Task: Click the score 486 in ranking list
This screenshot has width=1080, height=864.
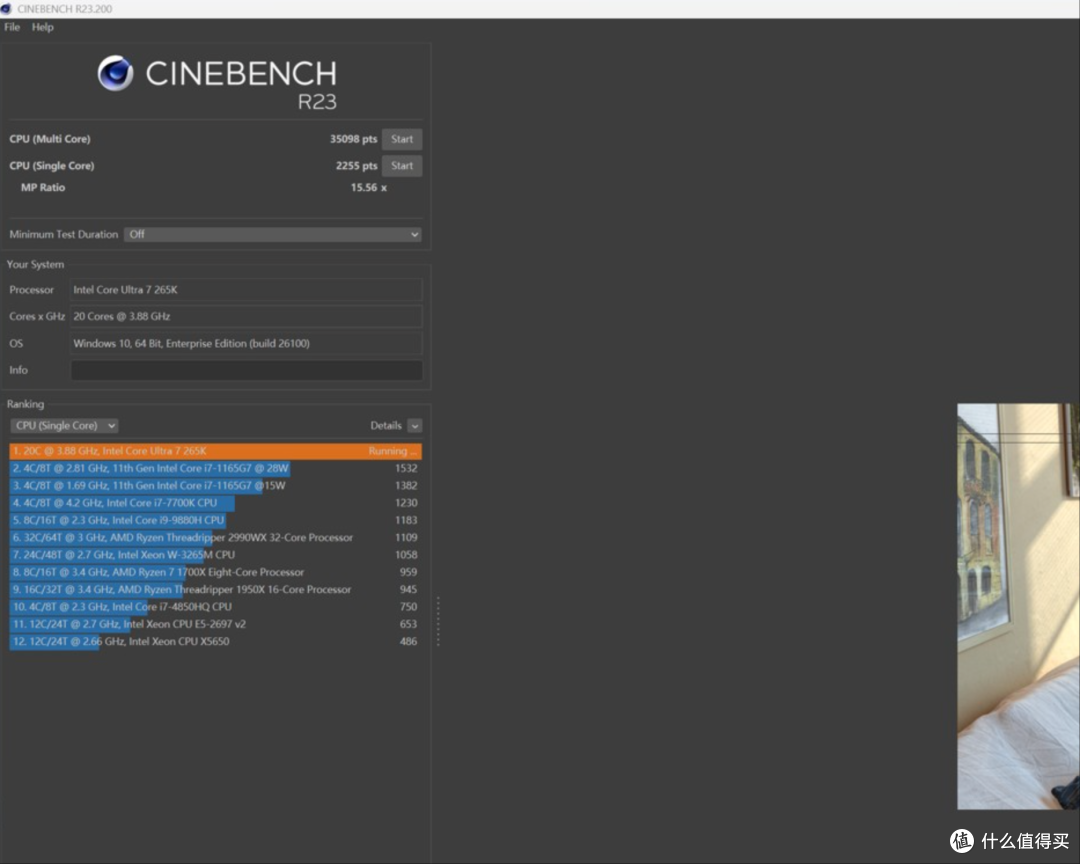Action: [408, 641]
